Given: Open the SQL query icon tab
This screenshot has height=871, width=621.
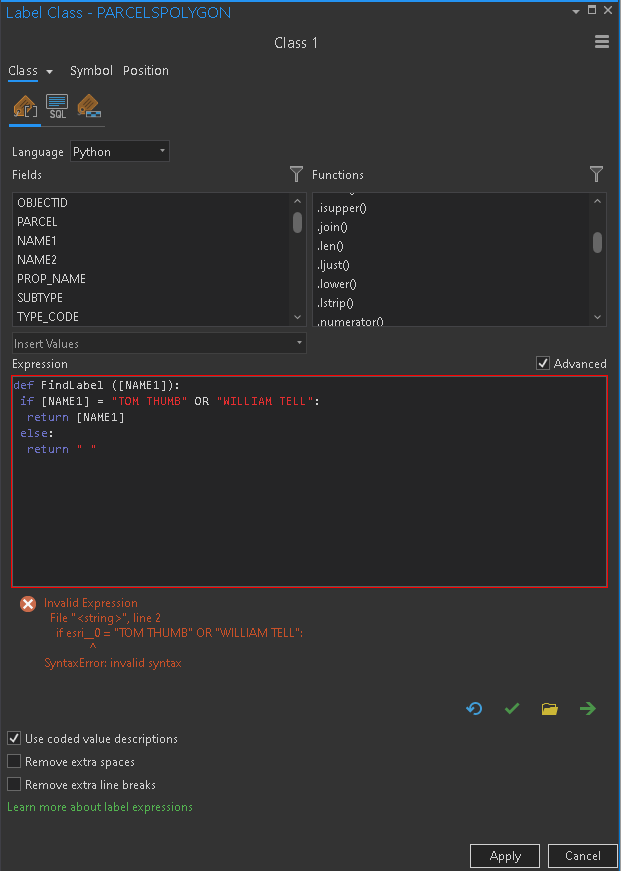Looking at the screenshot, I should pyautogui.click(x=57, y=107).
